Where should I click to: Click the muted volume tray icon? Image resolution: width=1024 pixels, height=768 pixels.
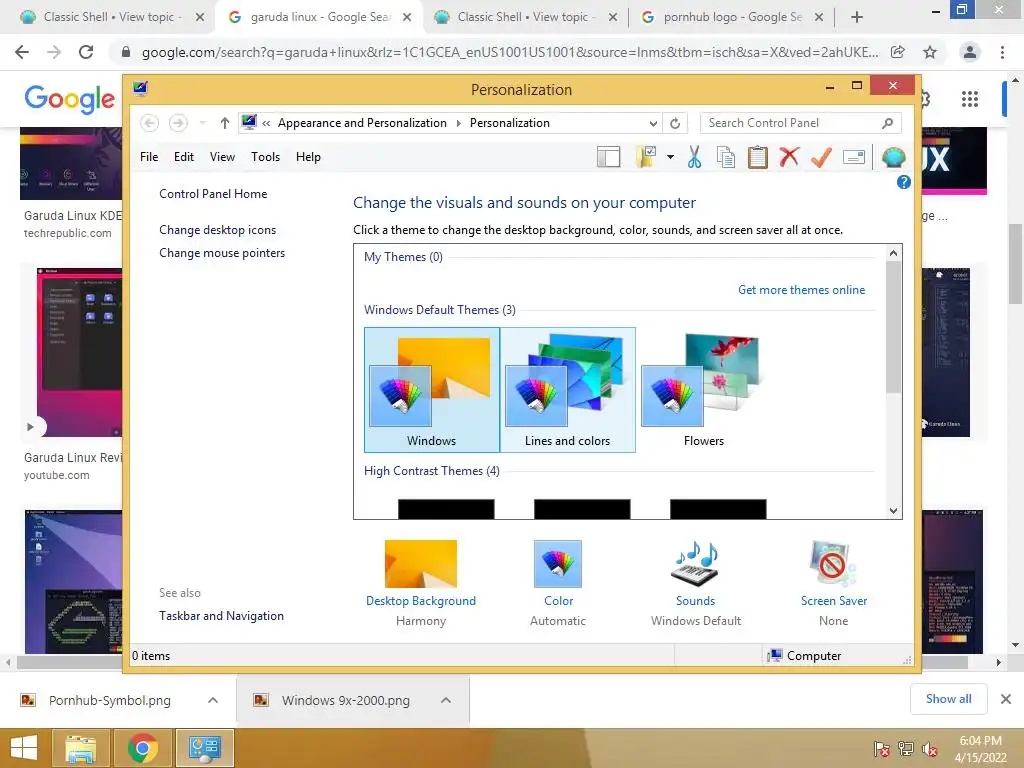click(x=929, y=749)
